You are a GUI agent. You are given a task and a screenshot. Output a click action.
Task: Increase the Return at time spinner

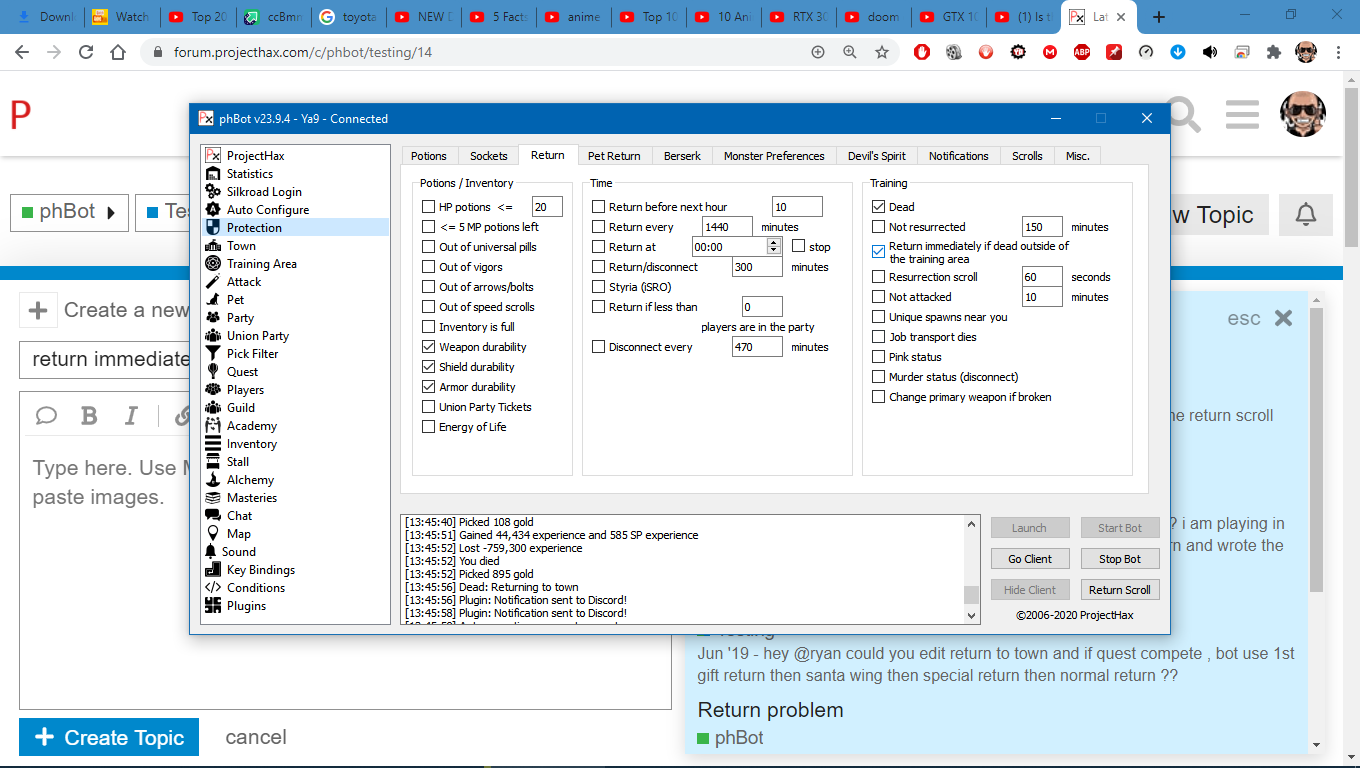pos(773,243)
